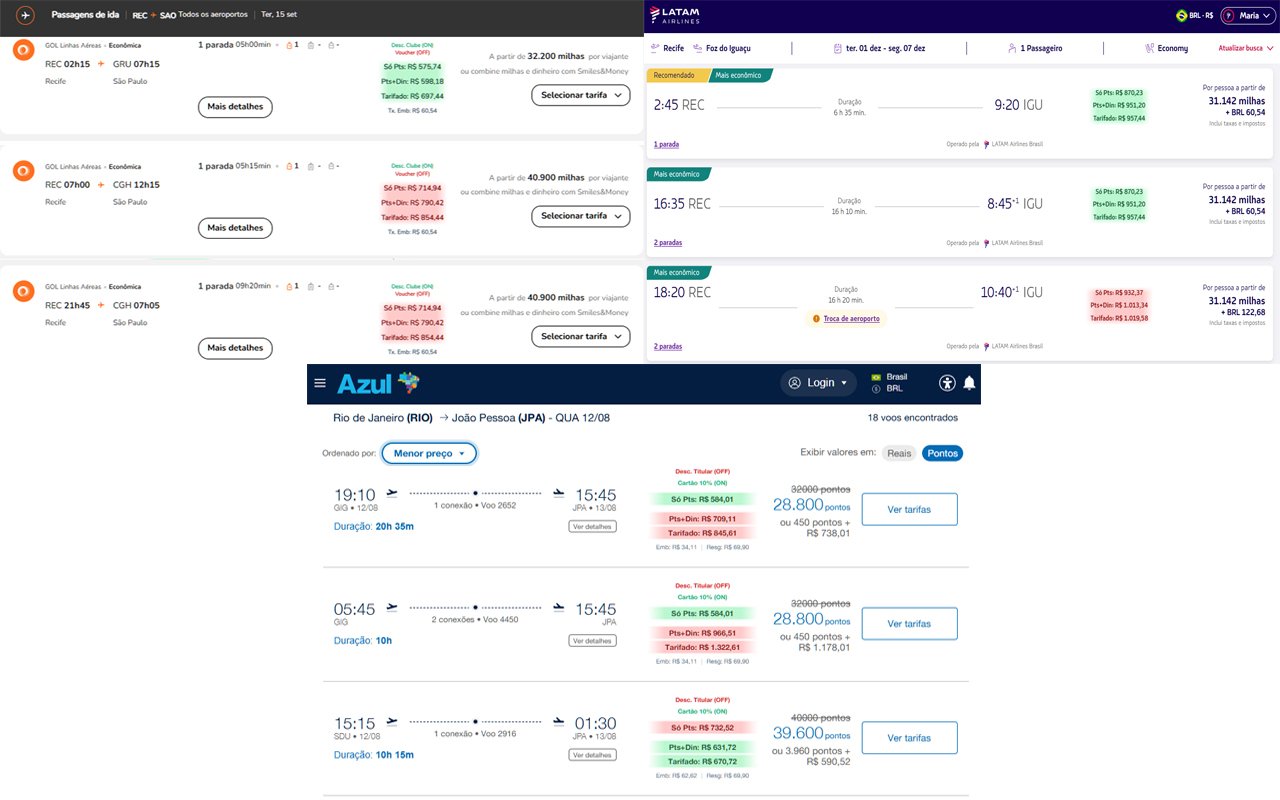This screenshot has width=1280, height=800.
Task: Click Ver detalhes for the 15:15 Azul flight
Action: (592, 755)
